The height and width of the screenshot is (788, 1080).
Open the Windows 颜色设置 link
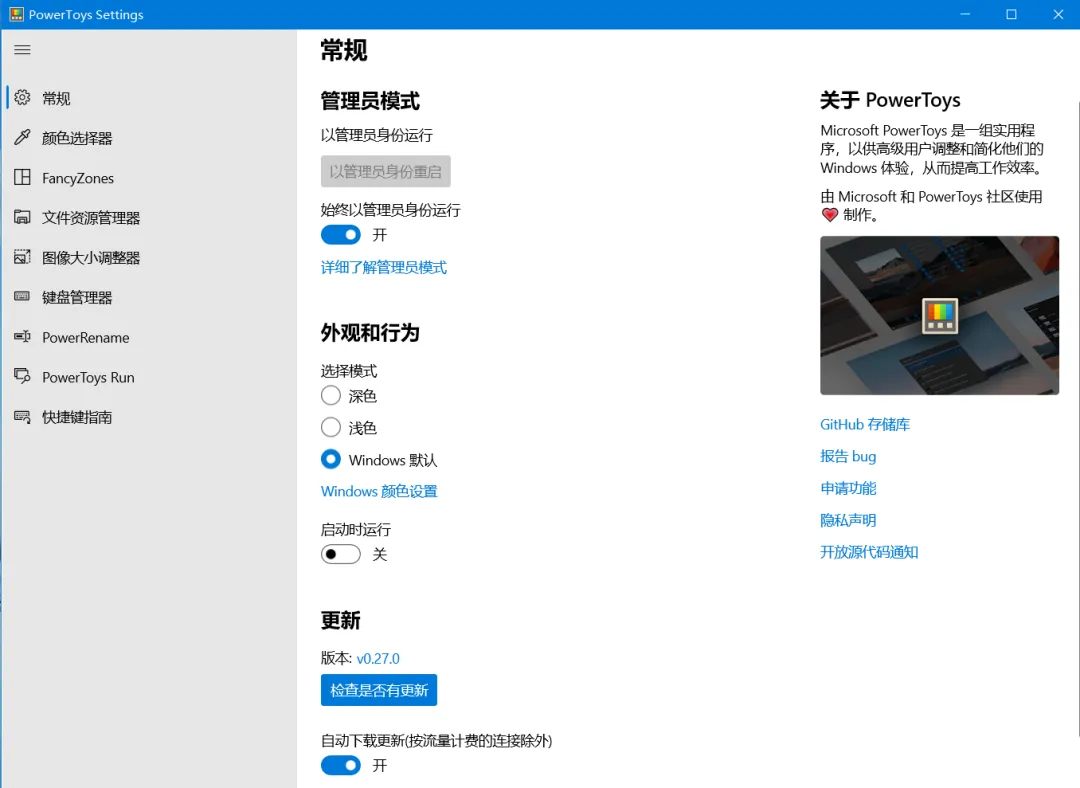point(379,491)
